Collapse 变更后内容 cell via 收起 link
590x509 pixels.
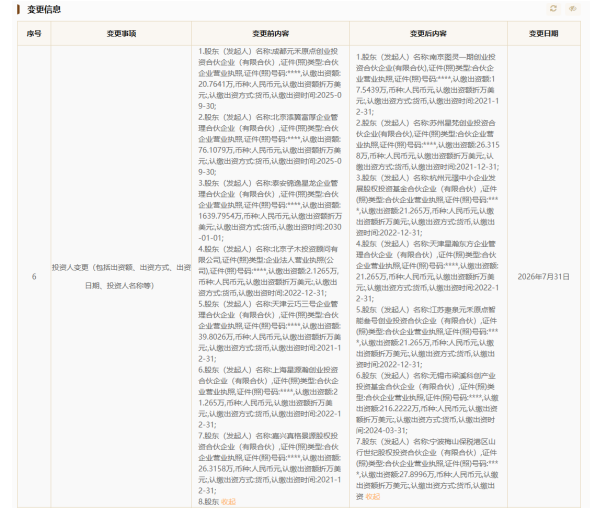point(373,497)
